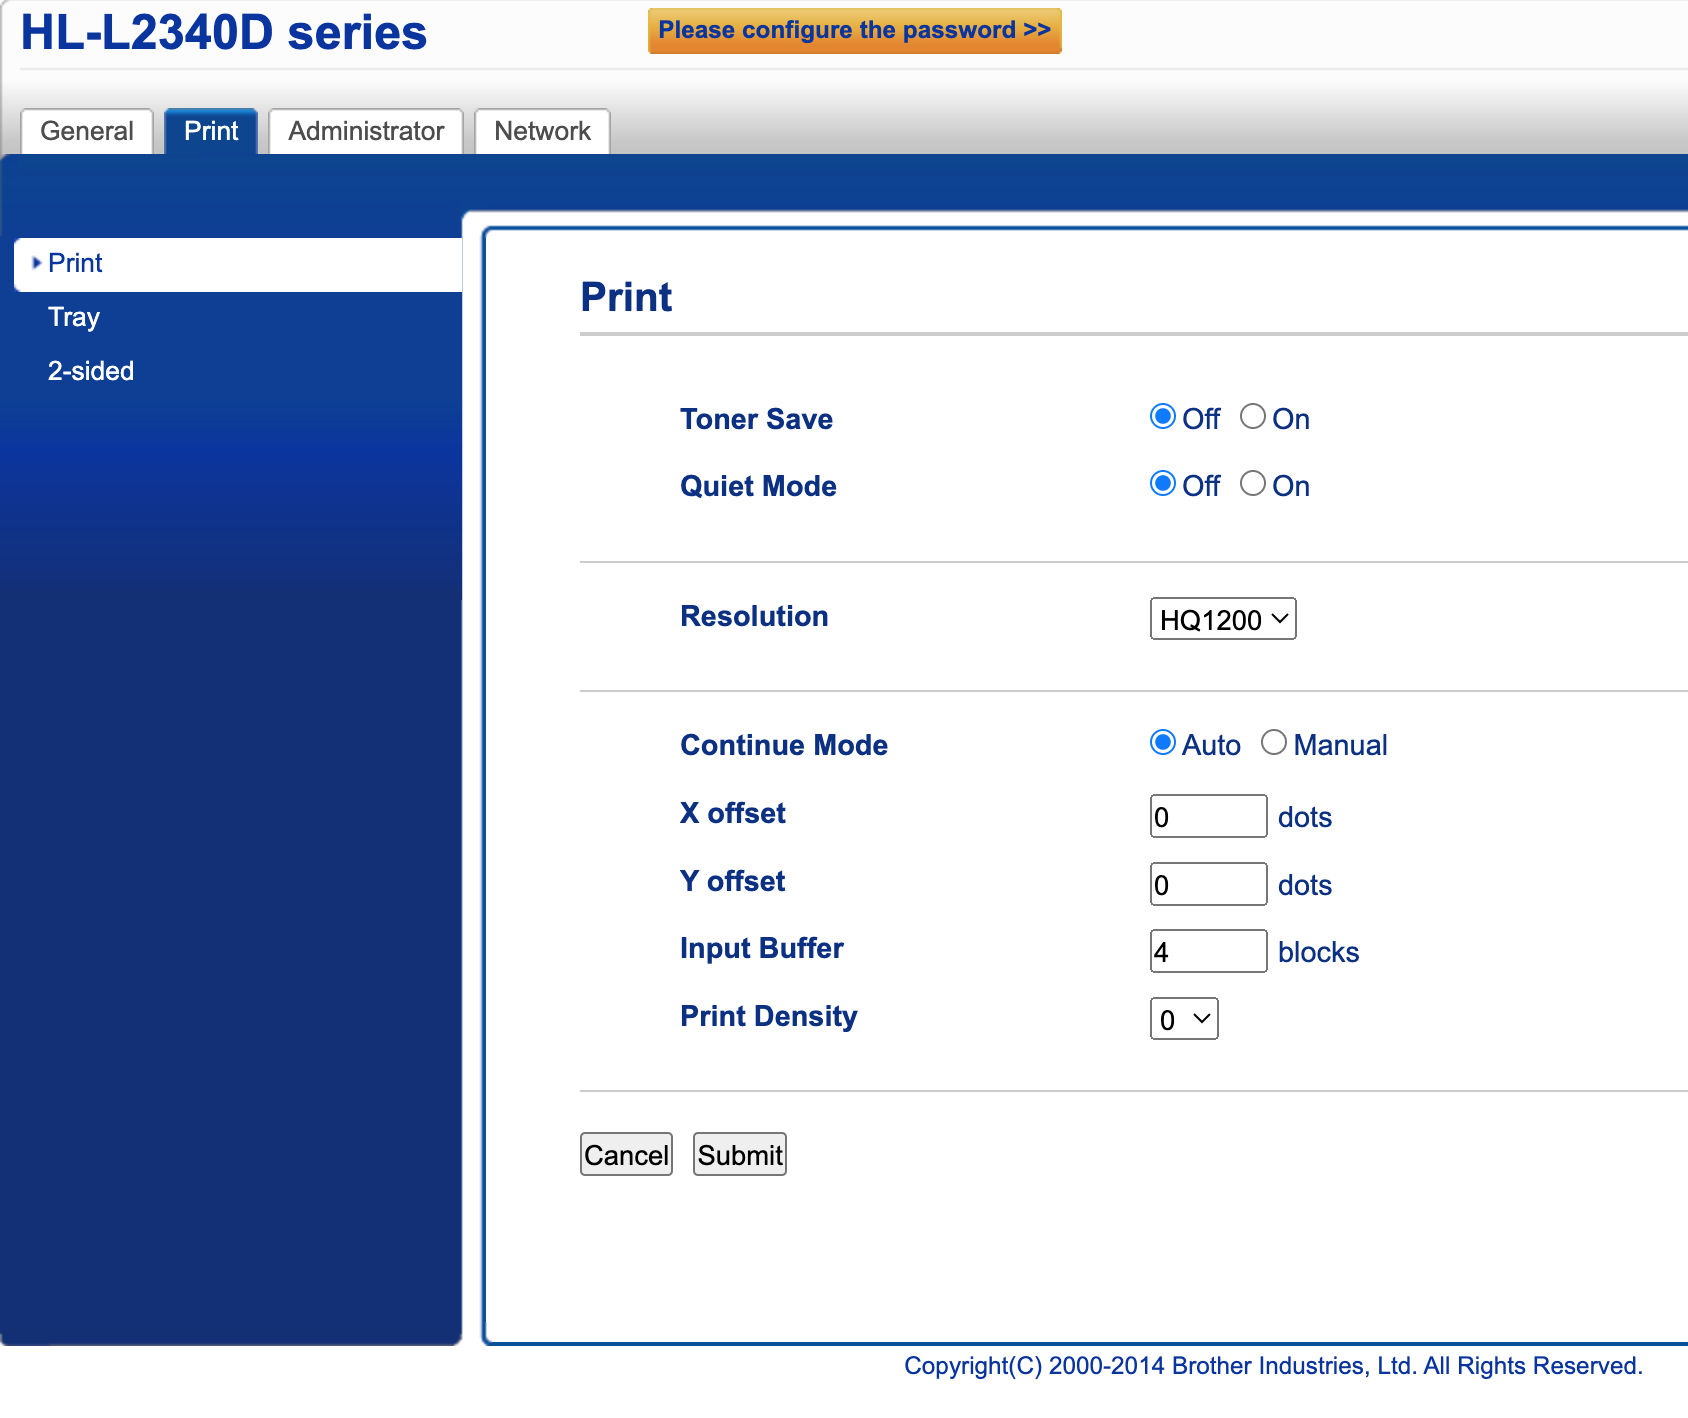
Task: Open the Network tab
Action: click(x=542, y=131)
